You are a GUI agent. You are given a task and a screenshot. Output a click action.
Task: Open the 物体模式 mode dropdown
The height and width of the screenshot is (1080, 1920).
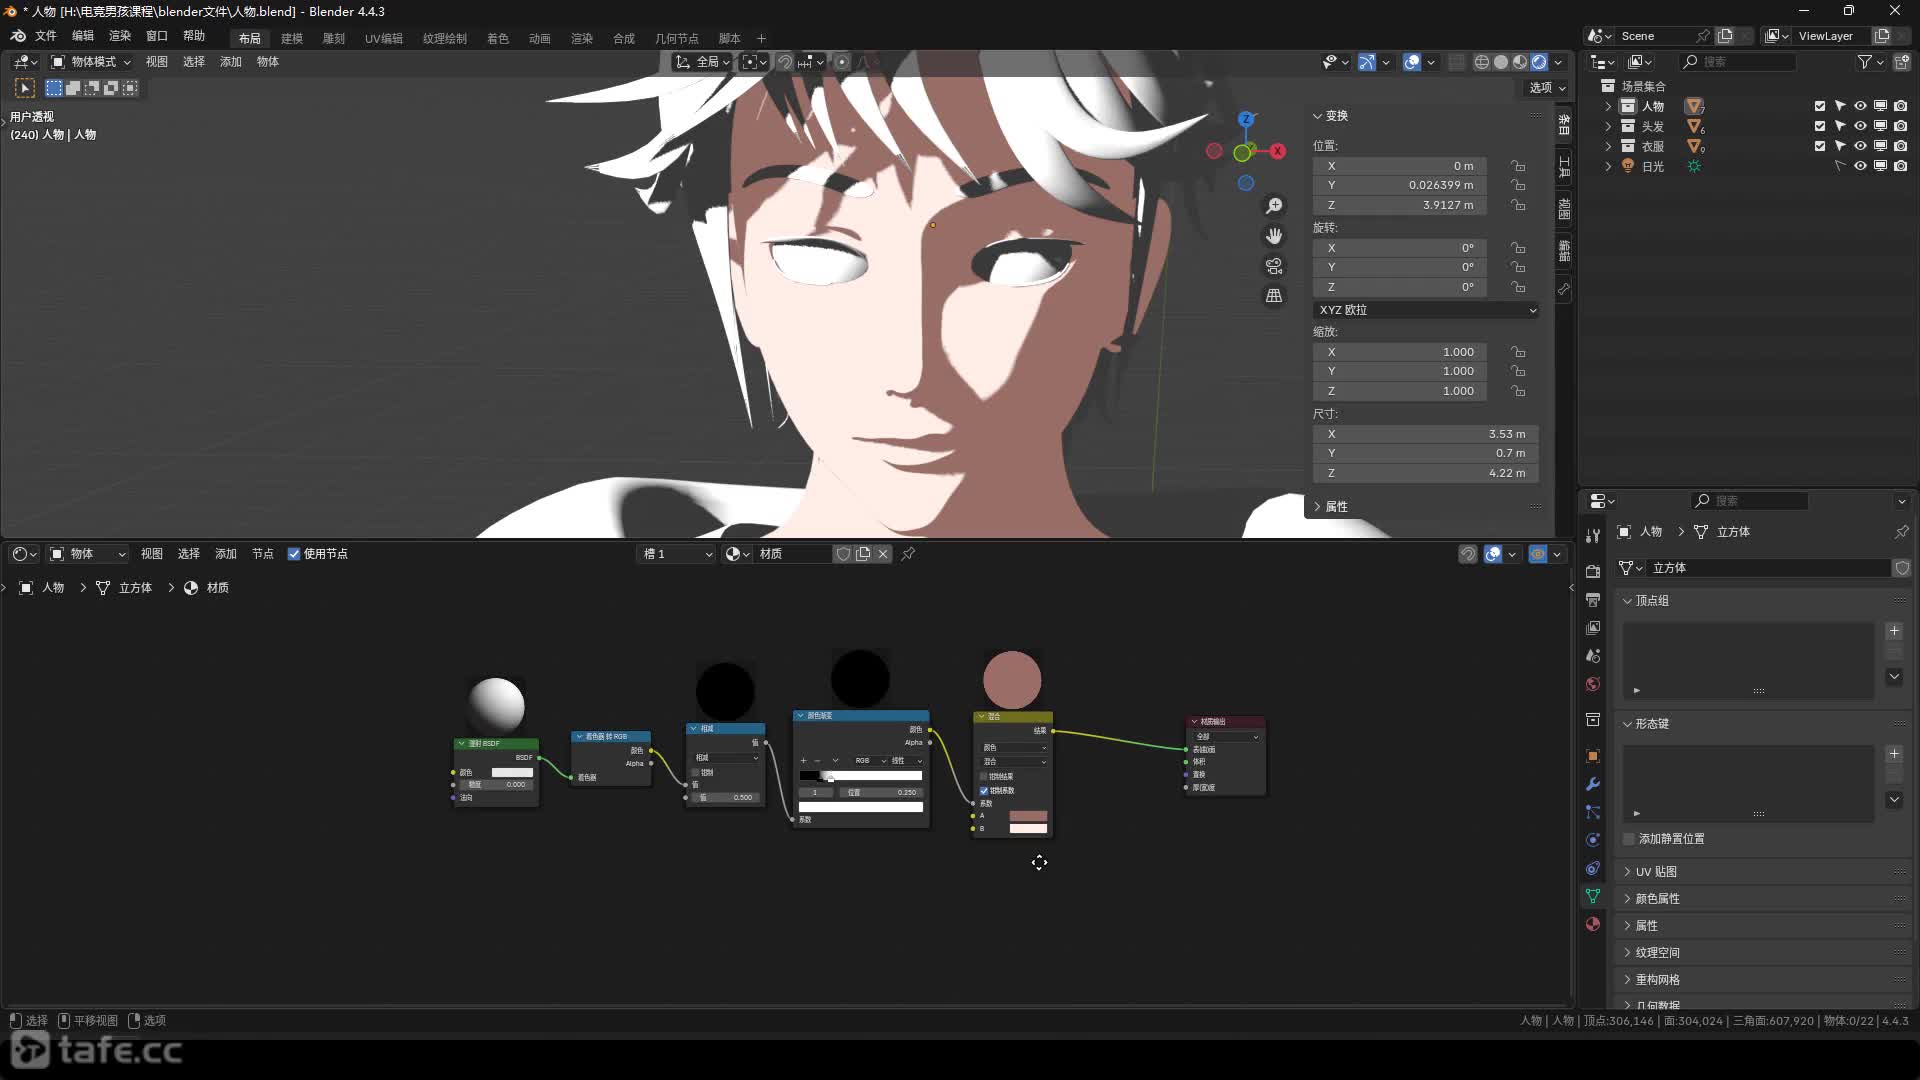(92, 62)
